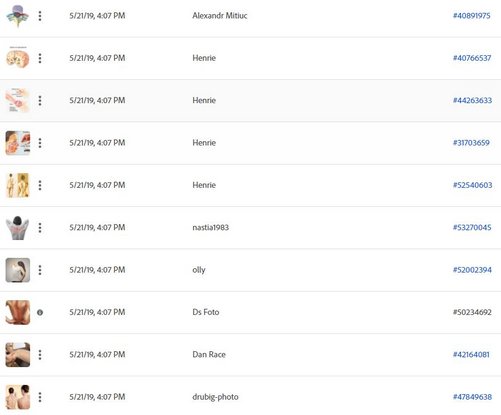Open three-dot menu for olly row

point(40,270)
